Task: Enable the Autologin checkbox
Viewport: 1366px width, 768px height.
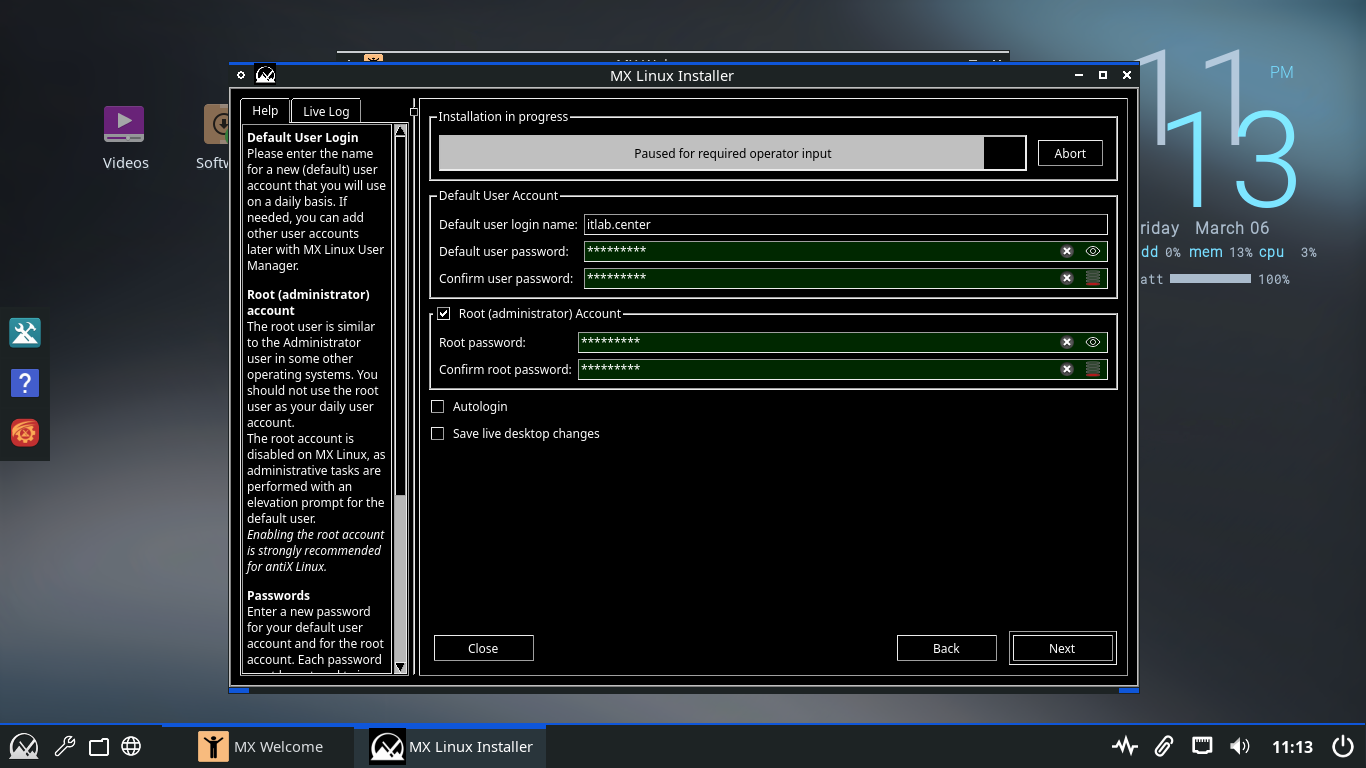Action: click(x=437, y=407)
